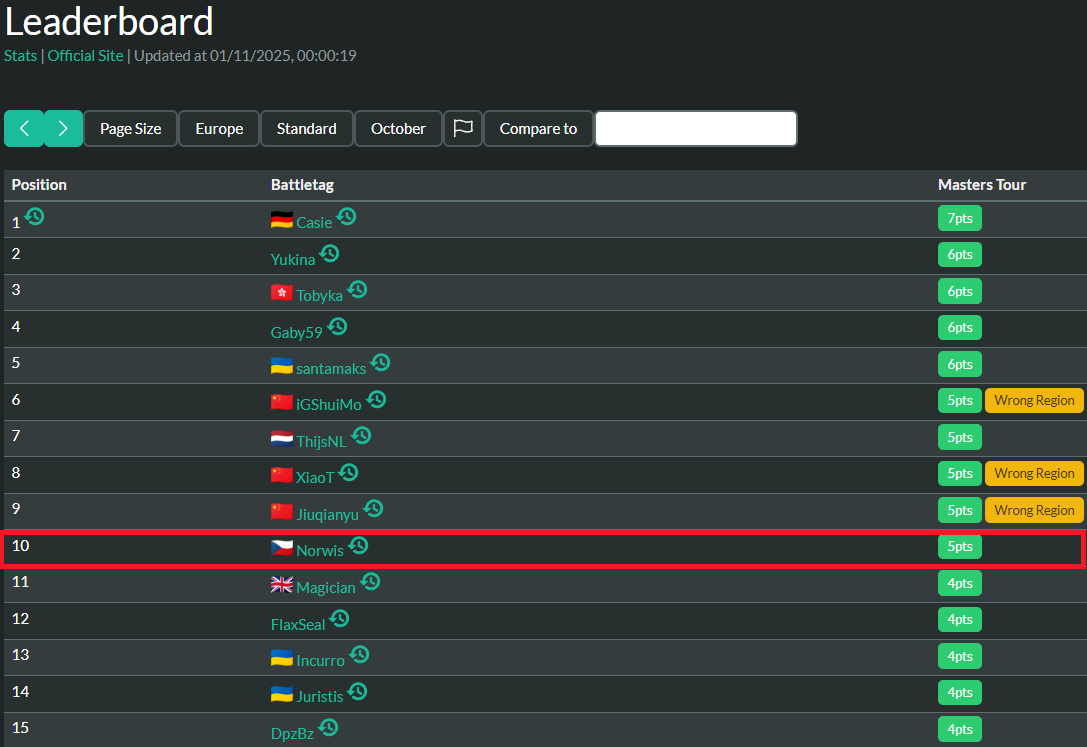The width and height of the screenshot is (1087, 747).
Task: Click the Czech flag beside Norwis
Action: pyautogui.click(x=281, y=548)
